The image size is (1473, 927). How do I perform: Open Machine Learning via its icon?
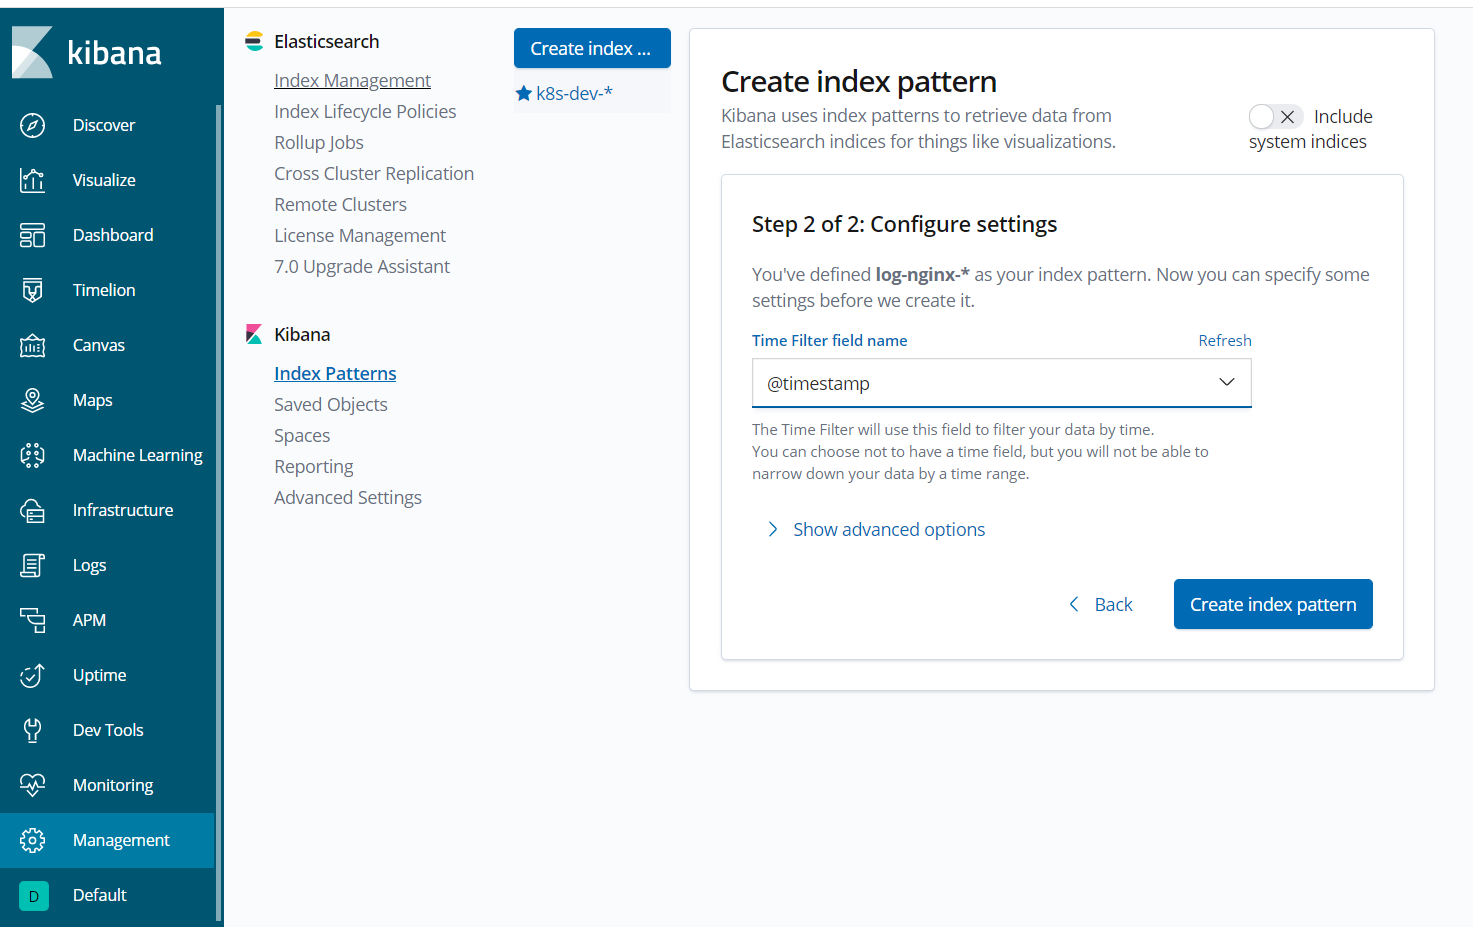32,455
